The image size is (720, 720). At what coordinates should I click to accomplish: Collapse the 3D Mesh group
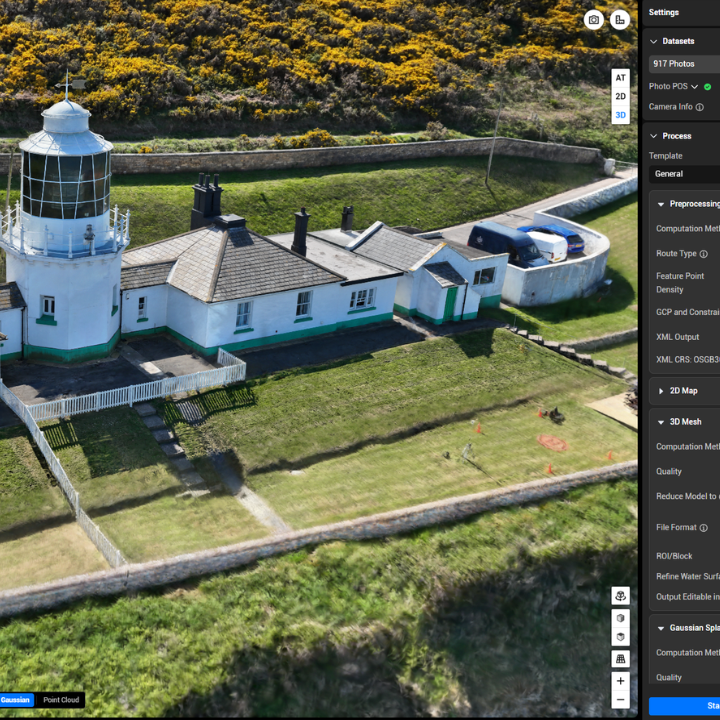(661, 422)
